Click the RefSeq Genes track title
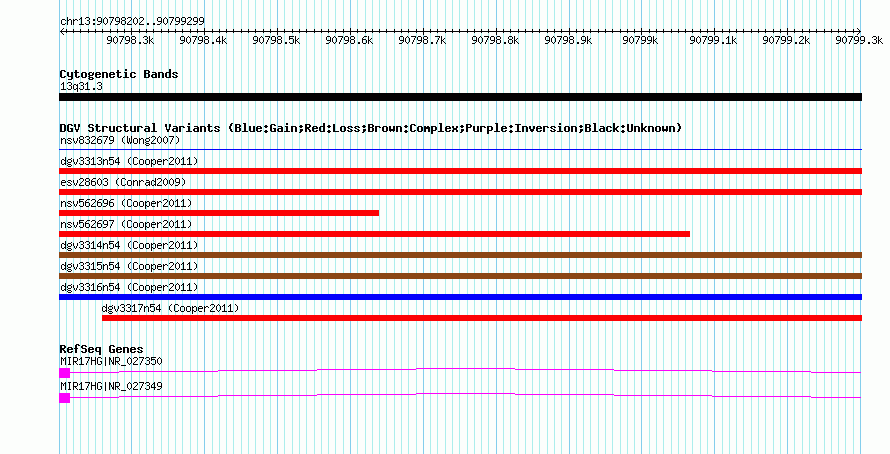Image resolution: width=890 pixels, height=454 pixels. pos(102,349)
